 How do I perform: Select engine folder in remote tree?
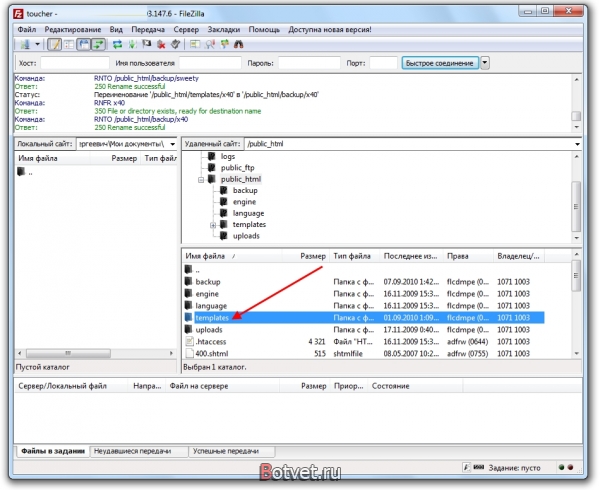click(x=244, y=202)
